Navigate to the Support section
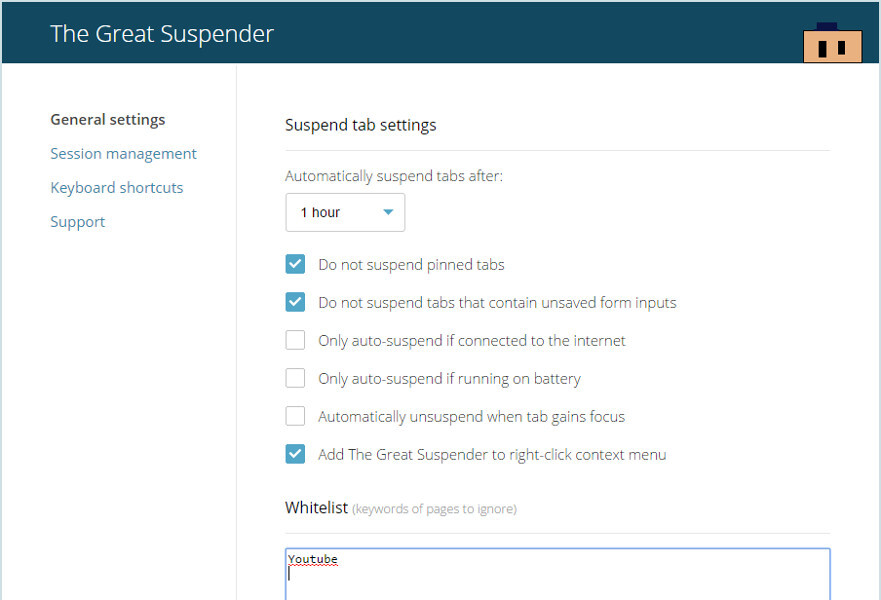Screen dimensions: 881x600 [x=77, y=221]
